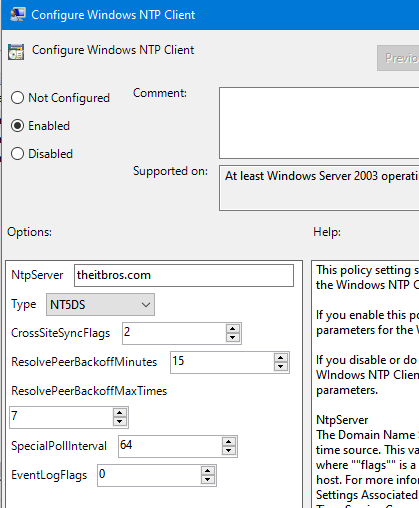The height and width of the screenshot is (508, 419).
Task: Click the Help: label
Action: click(327, 232)
